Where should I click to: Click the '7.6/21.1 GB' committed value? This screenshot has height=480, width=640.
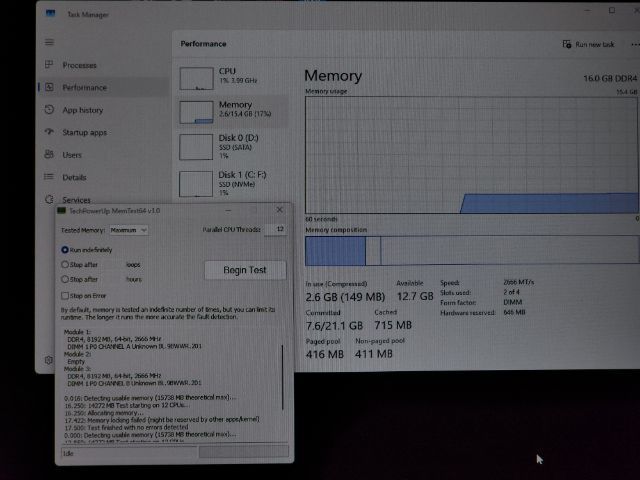[x=334, y=325]
